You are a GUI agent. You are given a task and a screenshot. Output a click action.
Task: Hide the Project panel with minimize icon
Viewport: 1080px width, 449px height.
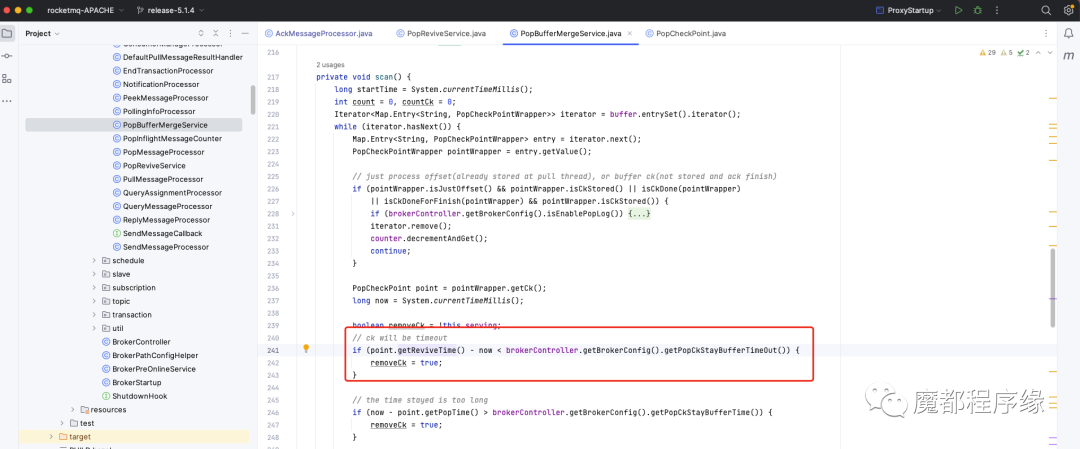[x=243, y=33]
